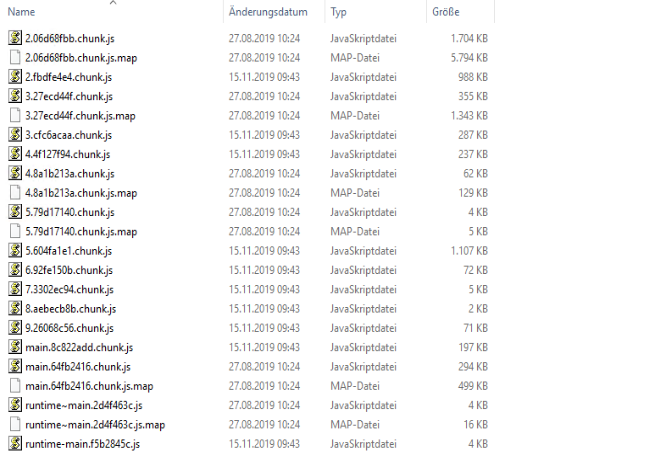Select the 4.4f127f94.chunk.js script icon
The height and width of the screenshot is (474, 652).
(15, 154)
